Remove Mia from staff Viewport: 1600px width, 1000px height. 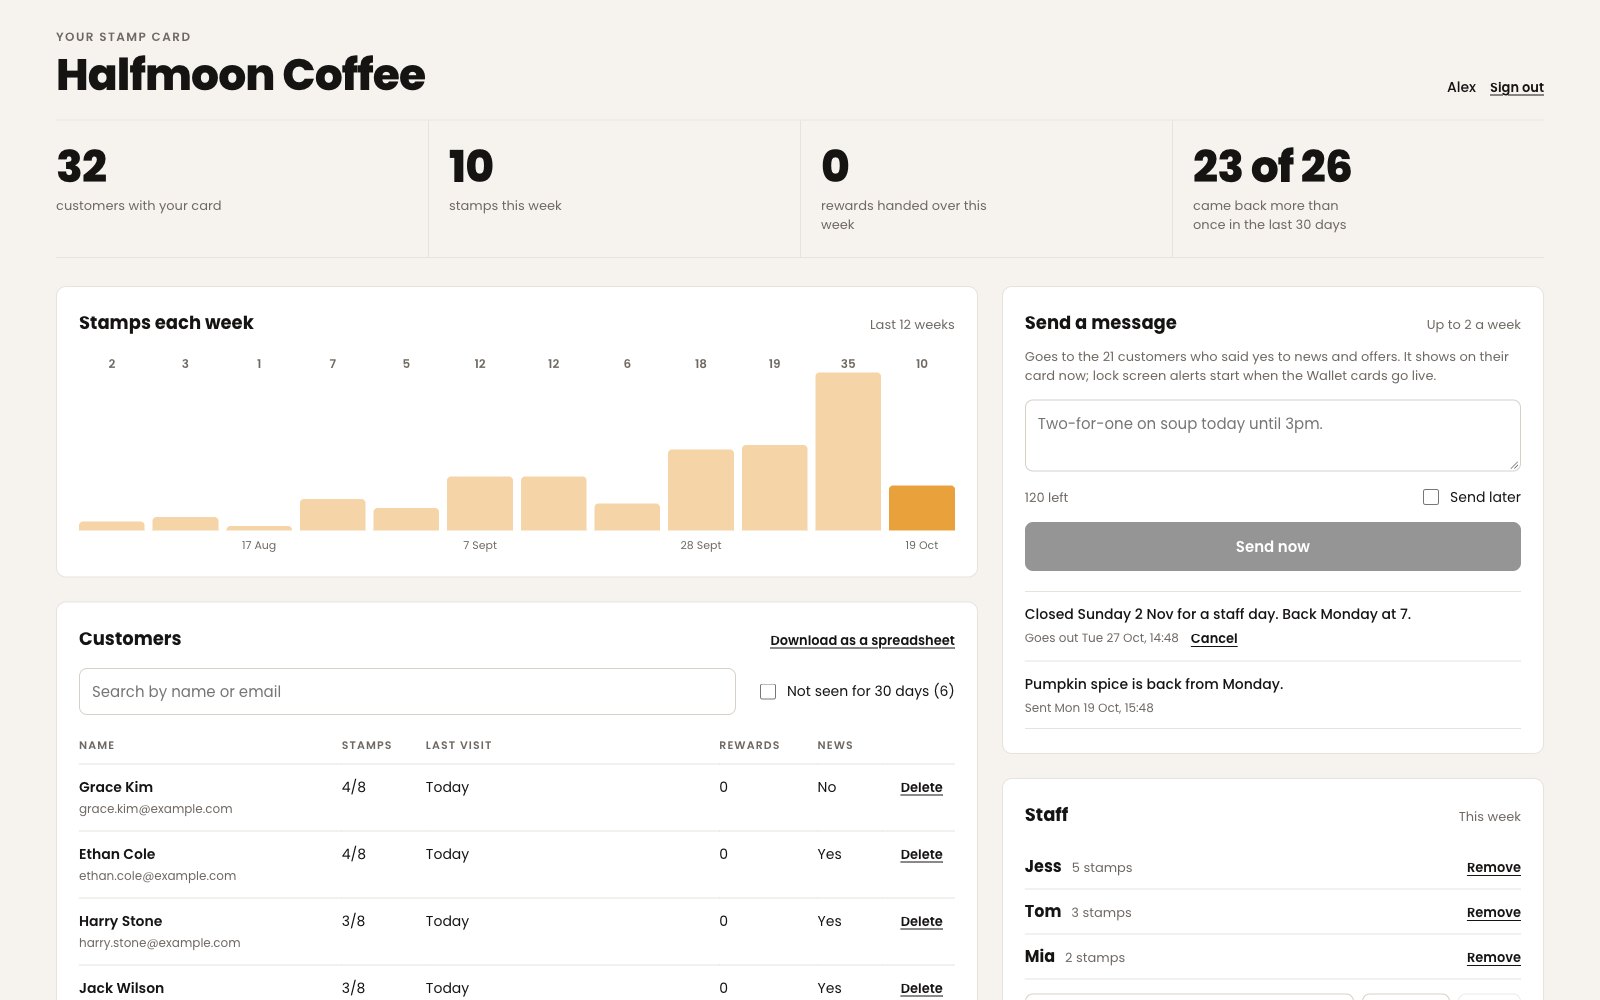[1493, 957]
